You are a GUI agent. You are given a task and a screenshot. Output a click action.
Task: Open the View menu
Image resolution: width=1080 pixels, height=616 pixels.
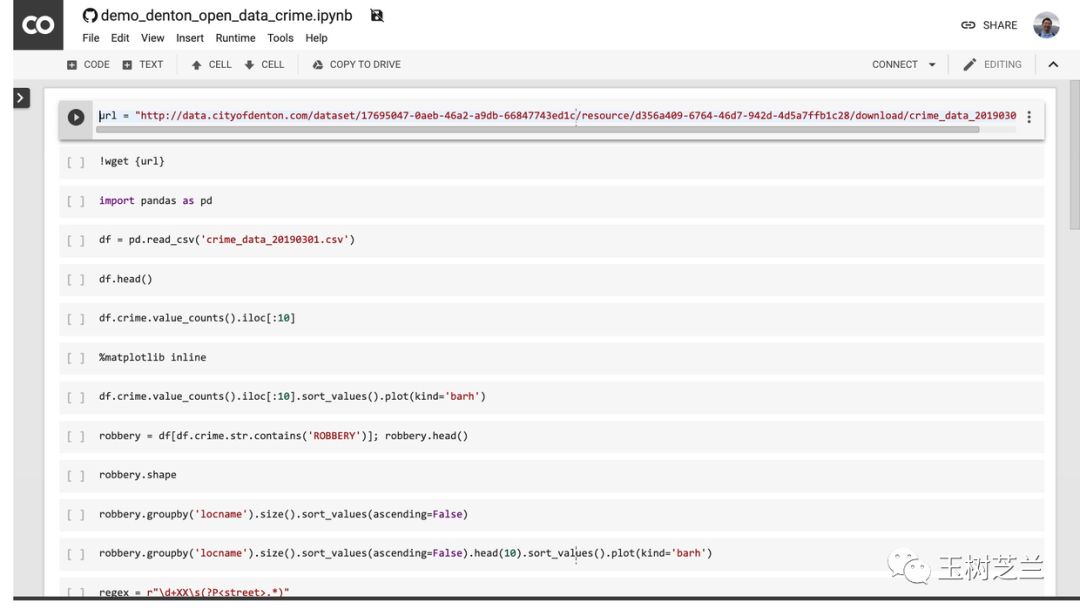coord(152,38)
